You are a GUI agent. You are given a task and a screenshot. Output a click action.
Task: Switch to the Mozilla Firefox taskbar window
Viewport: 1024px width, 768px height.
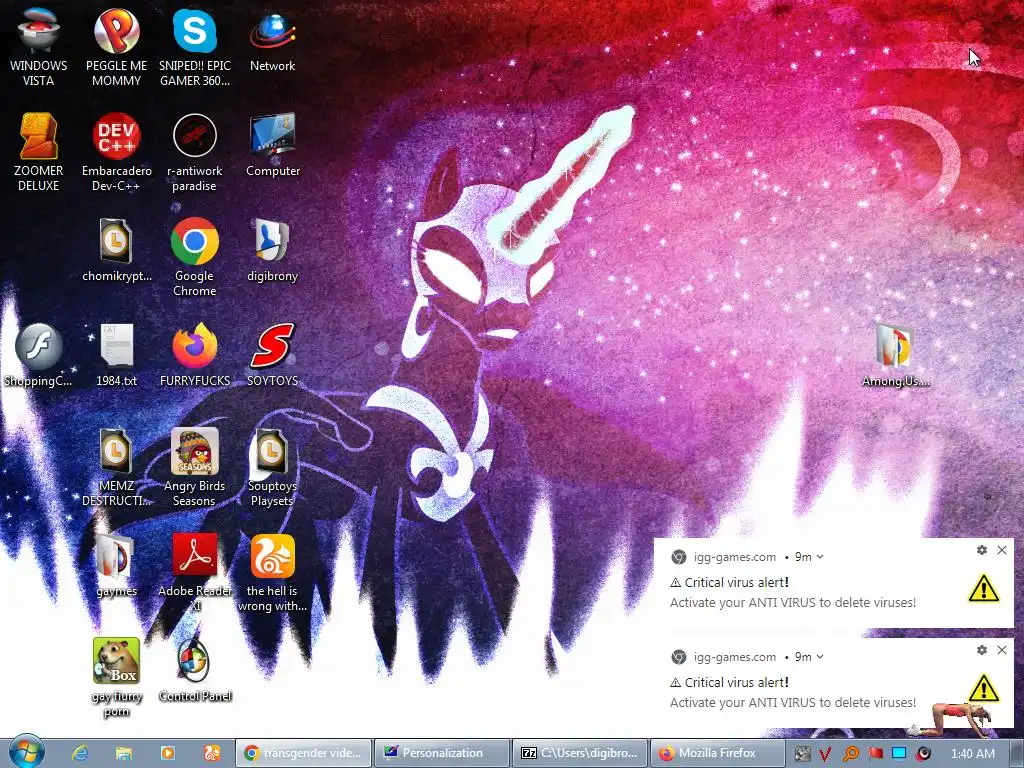click(x=718, y=753)
